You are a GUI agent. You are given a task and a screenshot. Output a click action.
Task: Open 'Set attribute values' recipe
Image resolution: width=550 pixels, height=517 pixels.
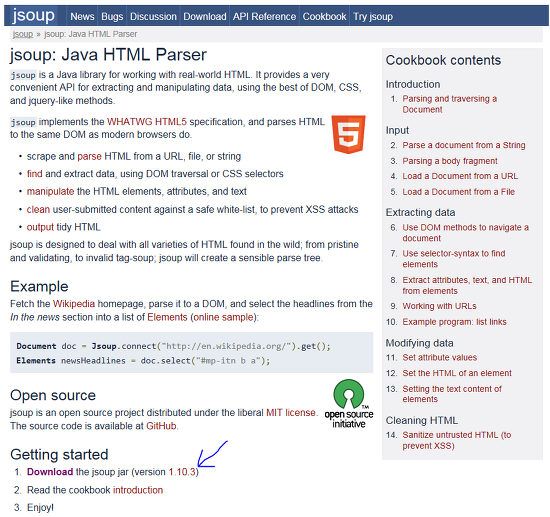pyautogui.click(x=440, y=357)
